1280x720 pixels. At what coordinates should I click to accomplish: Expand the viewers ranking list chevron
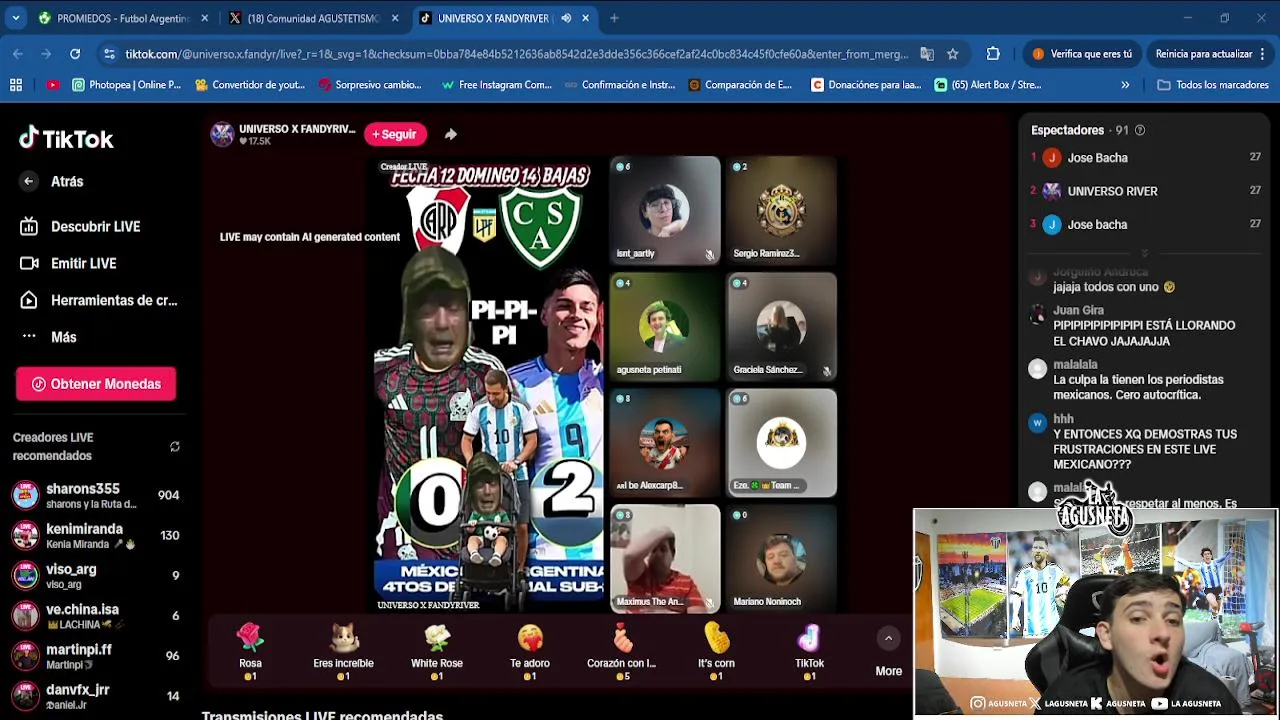tap(1144, 253)
